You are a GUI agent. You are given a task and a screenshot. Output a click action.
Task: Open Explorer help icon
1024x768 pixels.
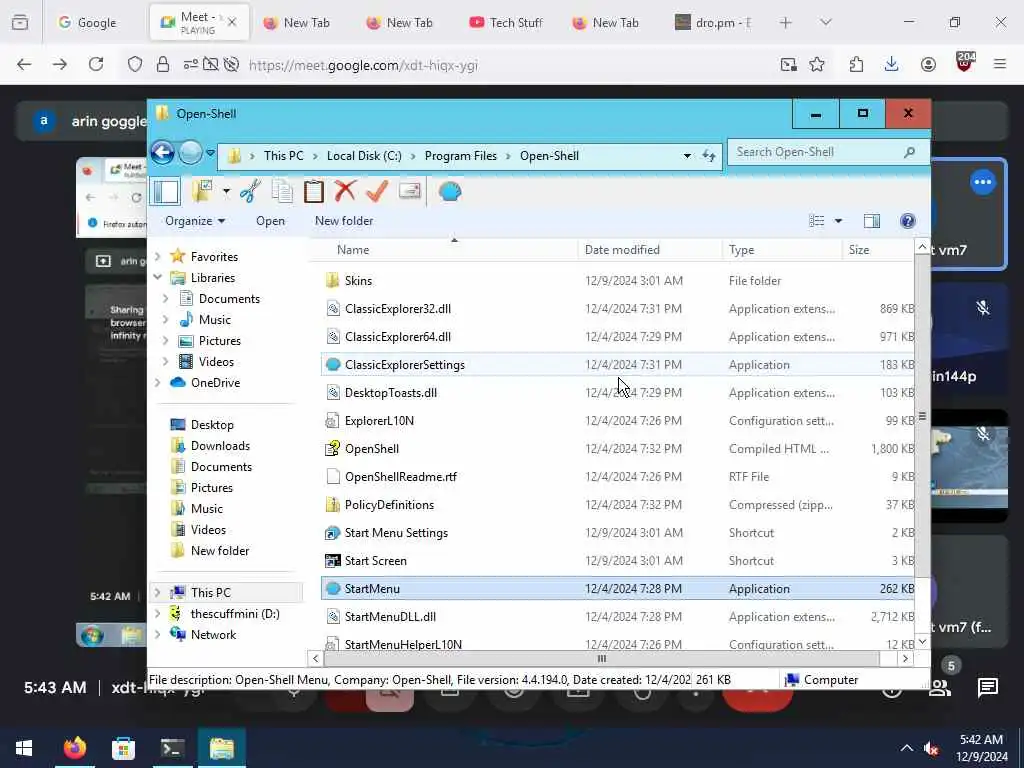point(908,221)
